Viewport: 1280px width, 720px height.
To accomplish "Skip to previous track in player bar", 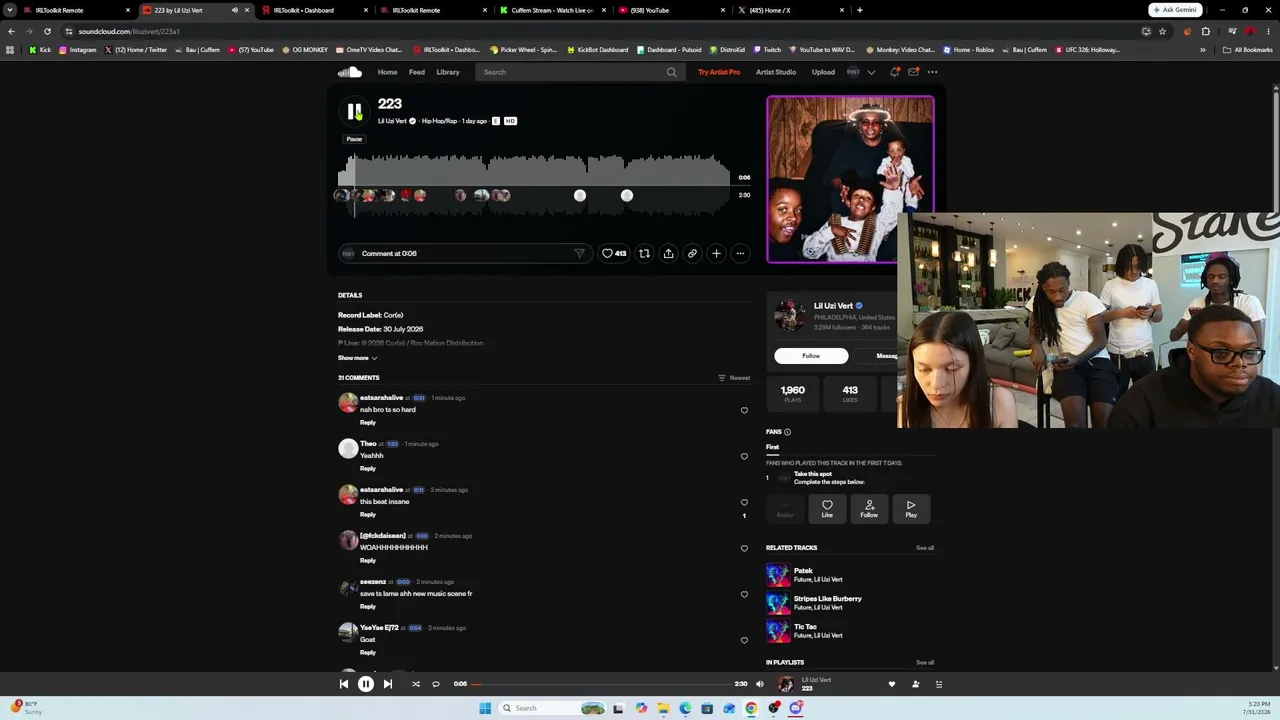I will pyautogui.click(x=343, y=684).
